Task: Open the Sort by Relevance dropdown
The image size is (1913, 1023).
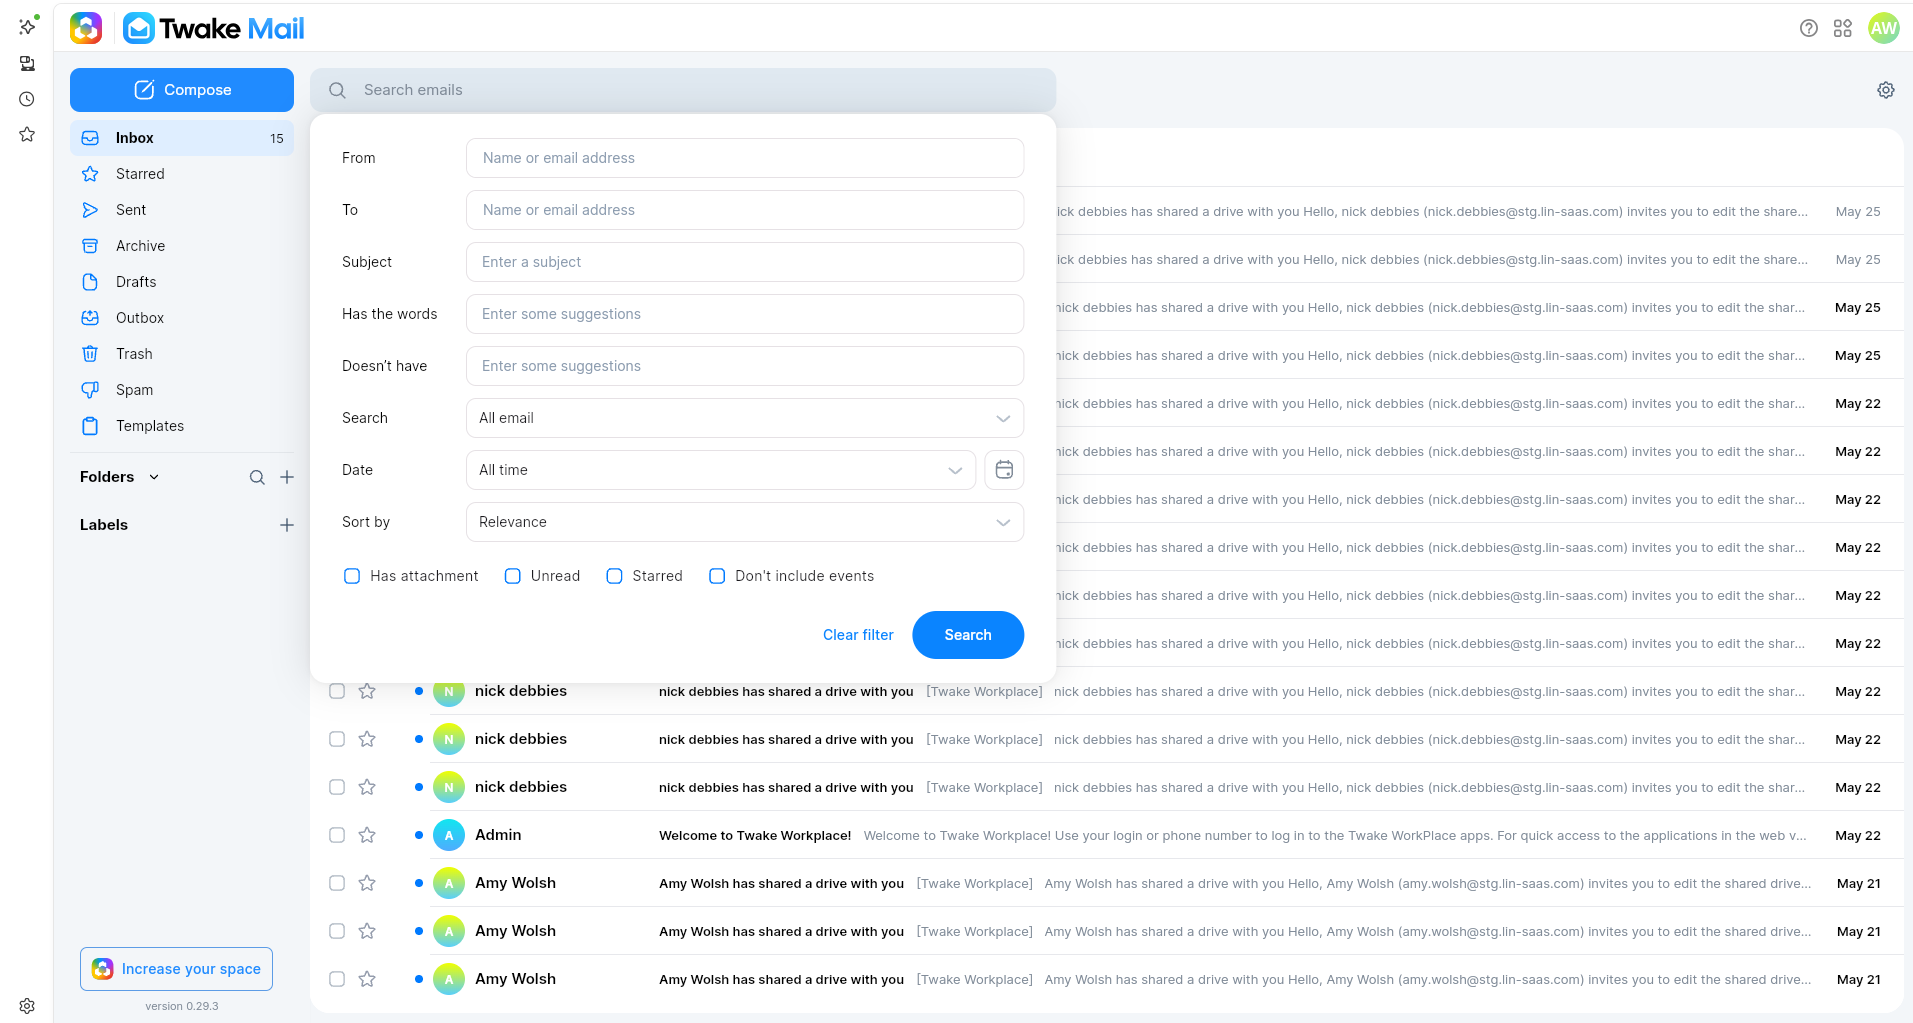Action: tap(745, 522)
